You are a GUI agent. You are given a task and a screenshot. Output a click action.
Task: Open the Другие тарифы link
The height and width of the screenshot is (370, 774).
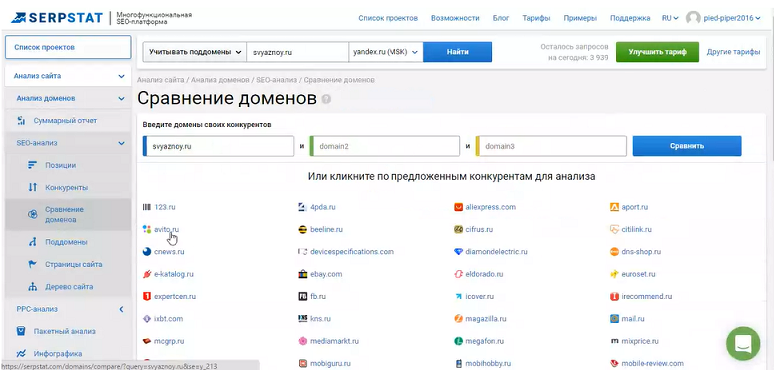[734, 52]
